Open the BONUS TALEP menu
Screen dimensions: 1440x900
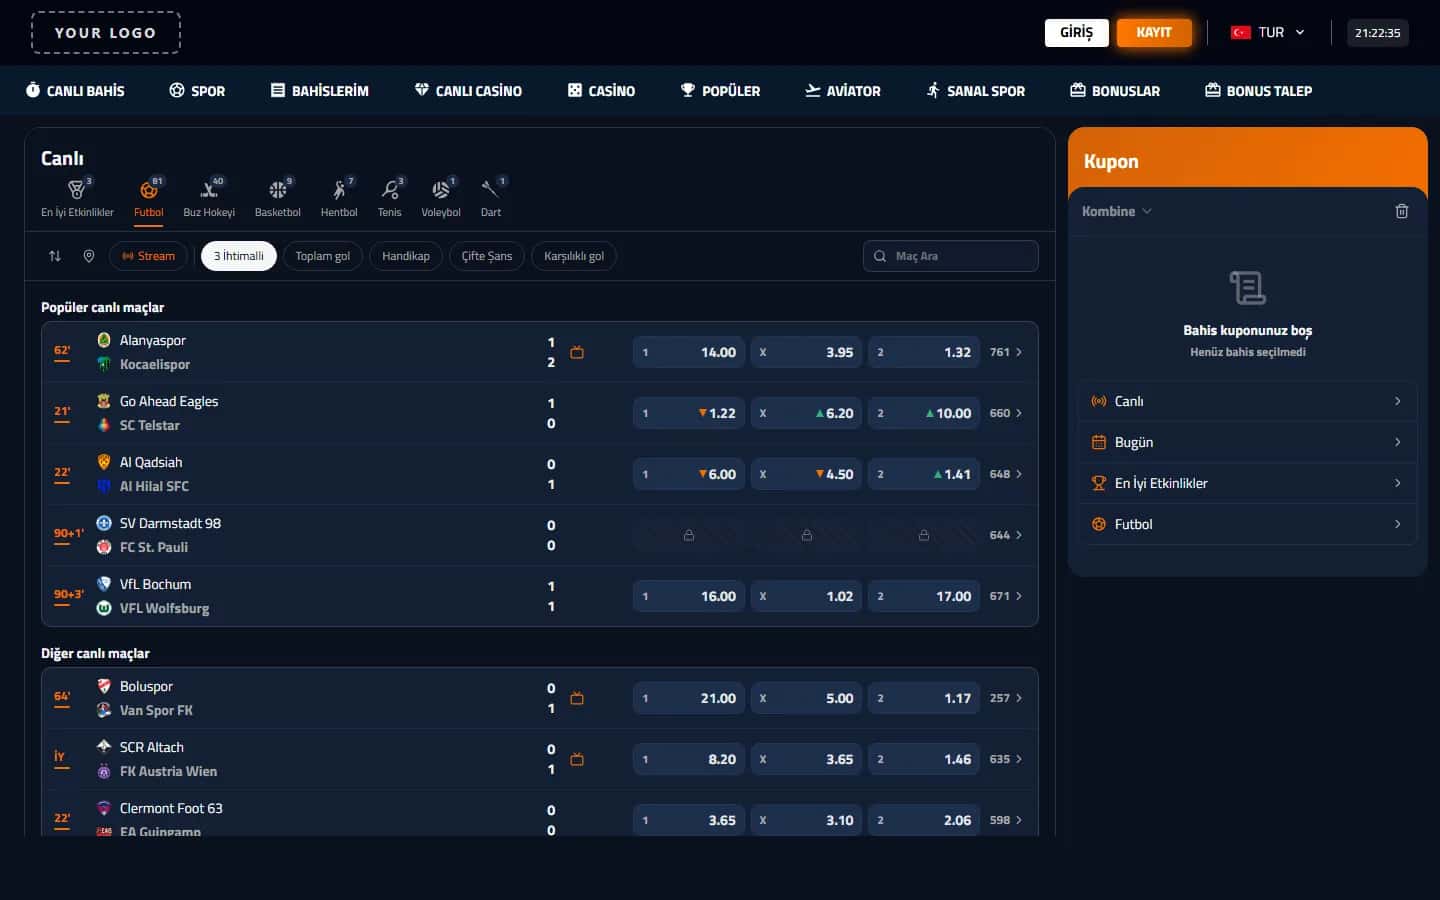point(1259,90)
